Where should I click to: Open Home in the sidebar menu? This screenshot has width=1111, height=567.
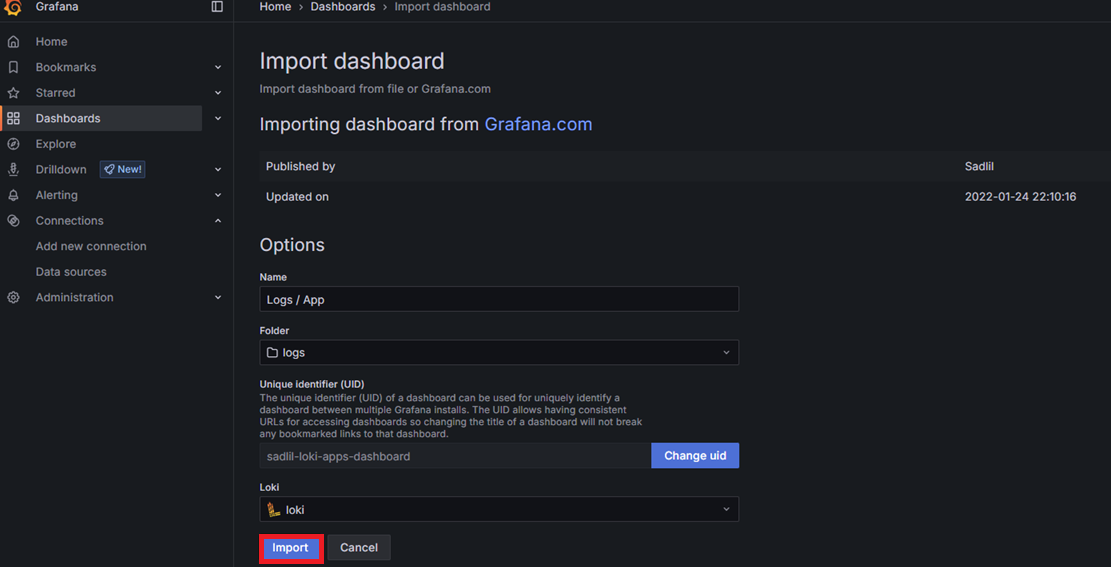52,42
